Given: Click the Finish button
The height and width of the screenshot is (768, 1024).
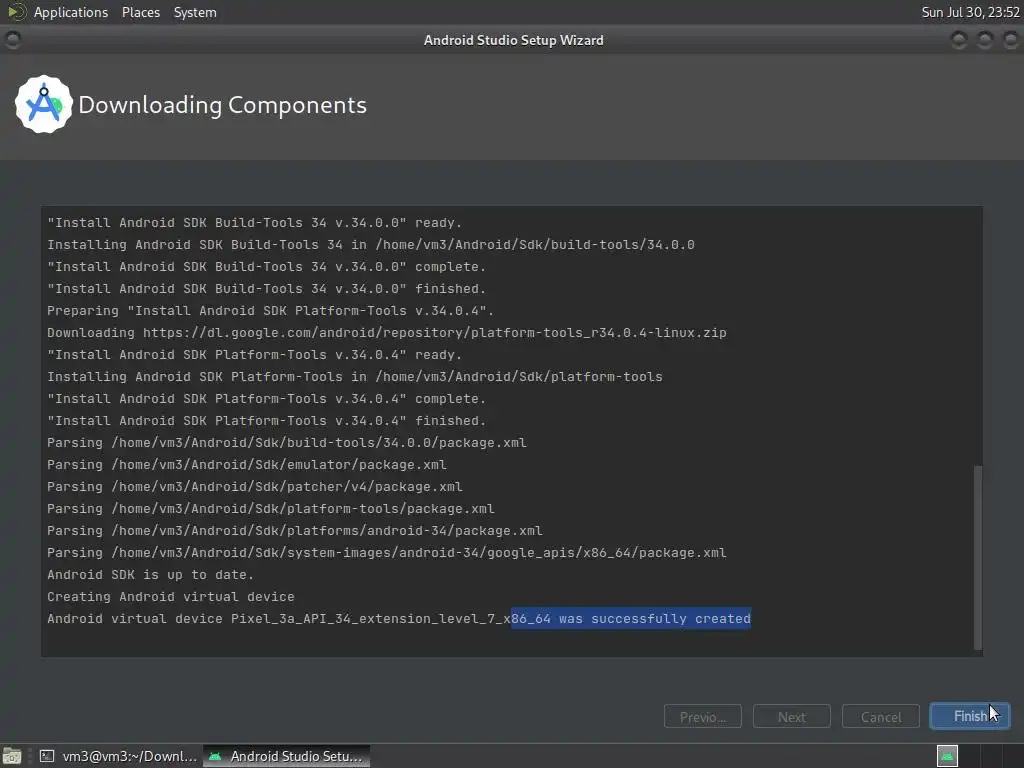Looking at the screenshot, I should (x=970, y=716).
